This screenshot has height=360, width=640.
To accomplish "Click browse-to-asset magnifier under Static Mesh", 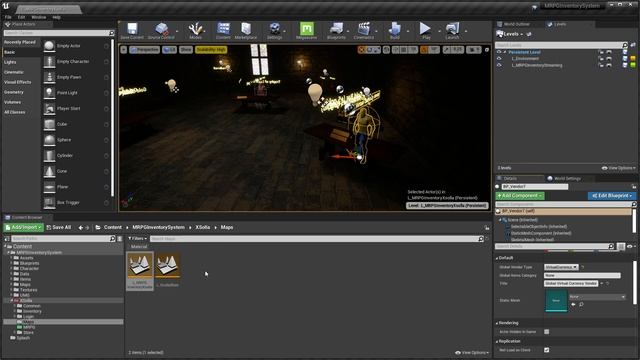I will click(581, 304).
